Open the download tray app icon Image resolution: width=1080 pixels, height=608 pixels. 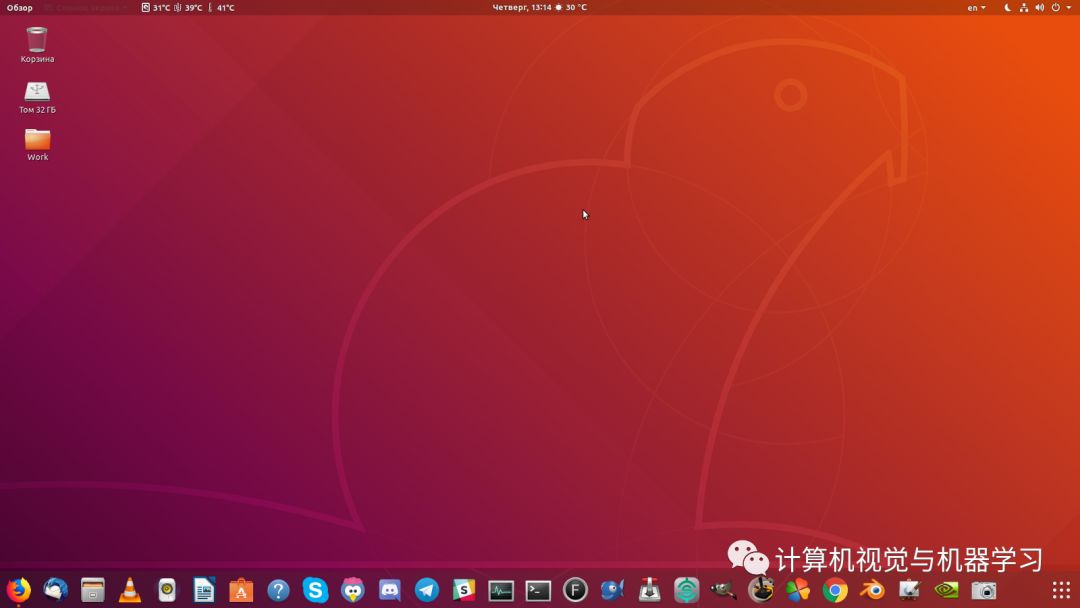[x=650, y=590]
